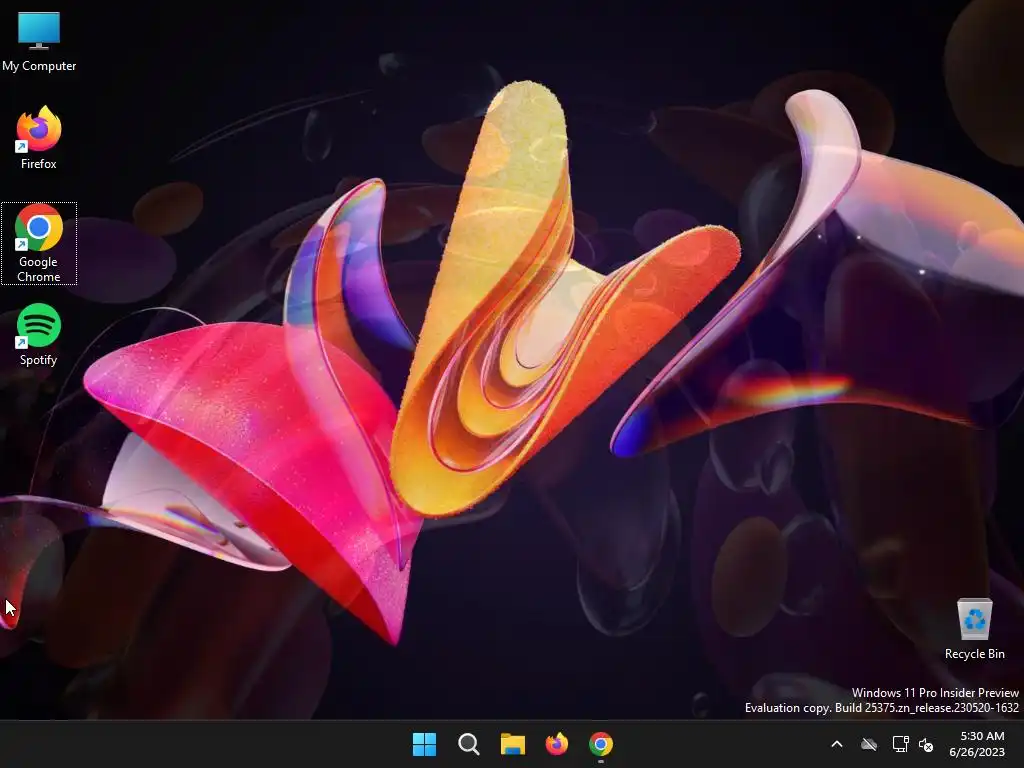Open File Explorer from the taskbar
The height and width of the screenshot is (768, 1024).
click(x=513, y=744)
